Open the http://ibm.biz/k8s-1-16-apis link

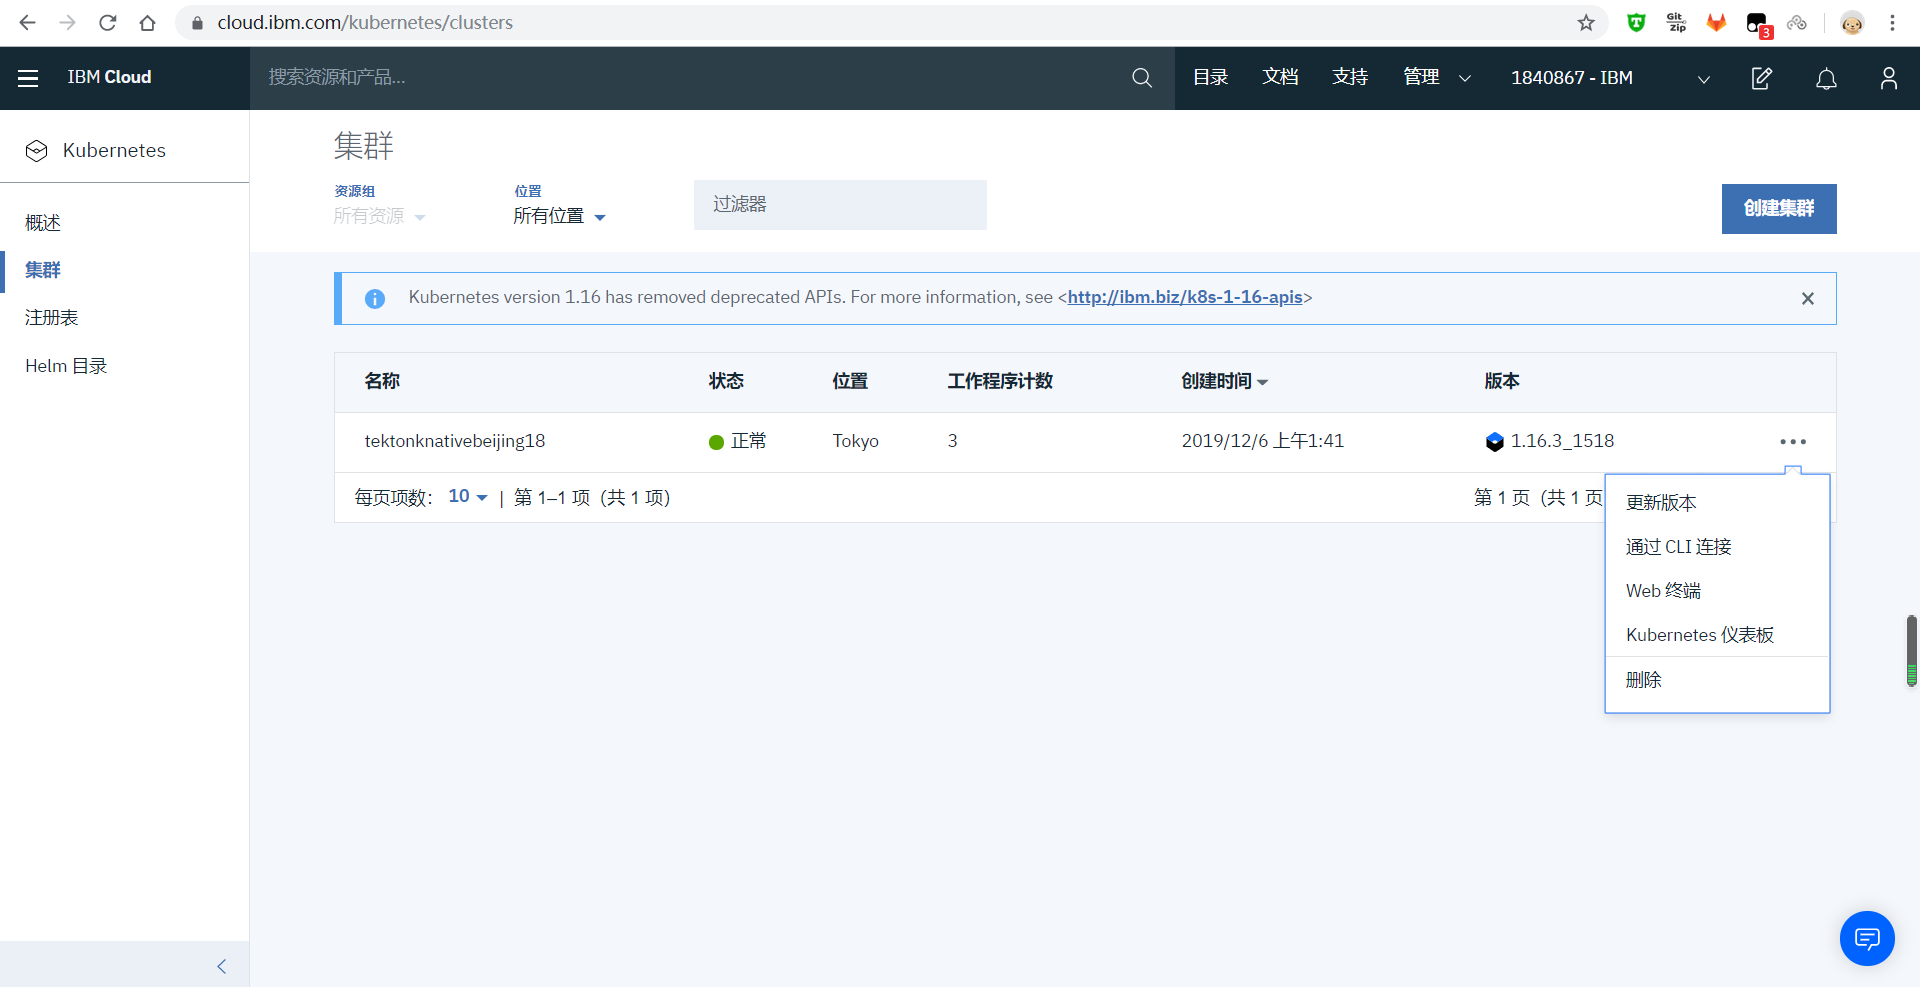(x=1185, y=297)
